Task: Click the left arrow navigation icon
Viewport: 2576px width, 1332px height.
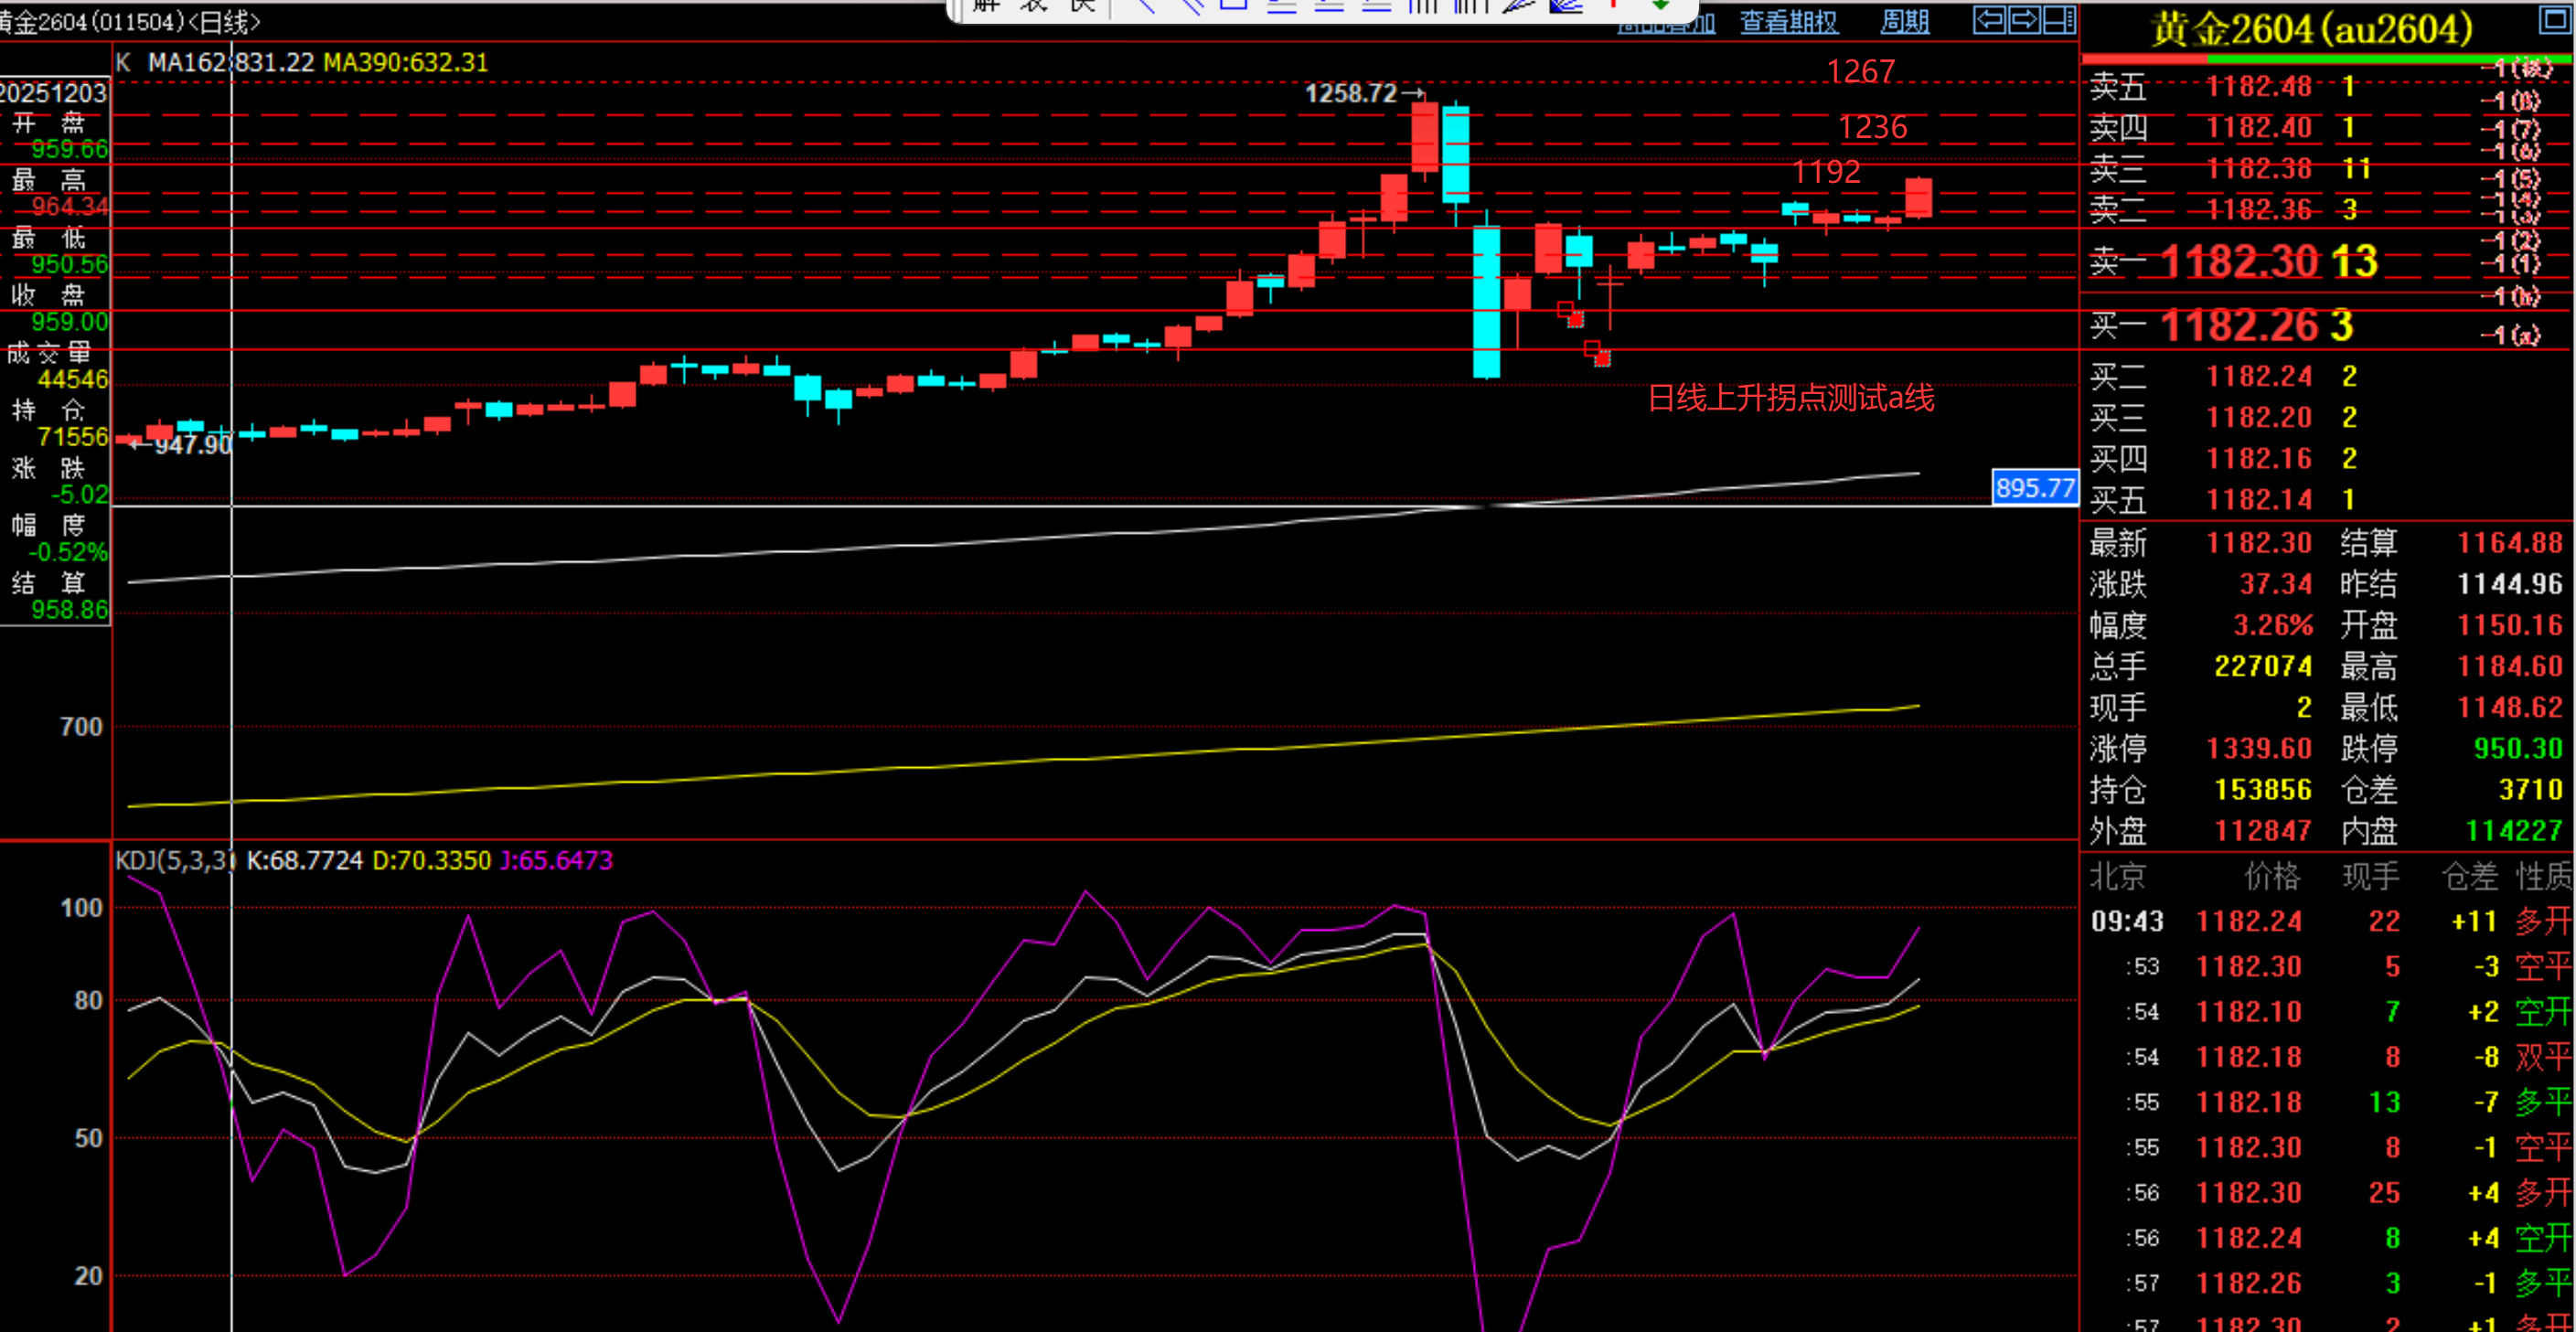Action: 1989,20
